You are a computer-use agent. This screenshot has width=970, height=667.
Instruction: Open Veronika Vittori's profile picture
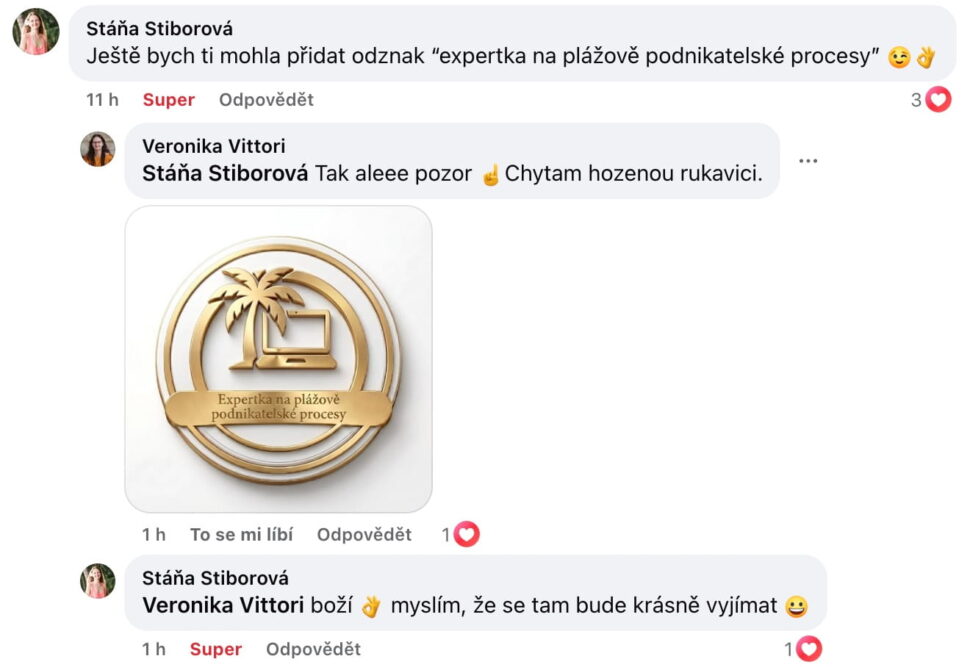point(98,149)
